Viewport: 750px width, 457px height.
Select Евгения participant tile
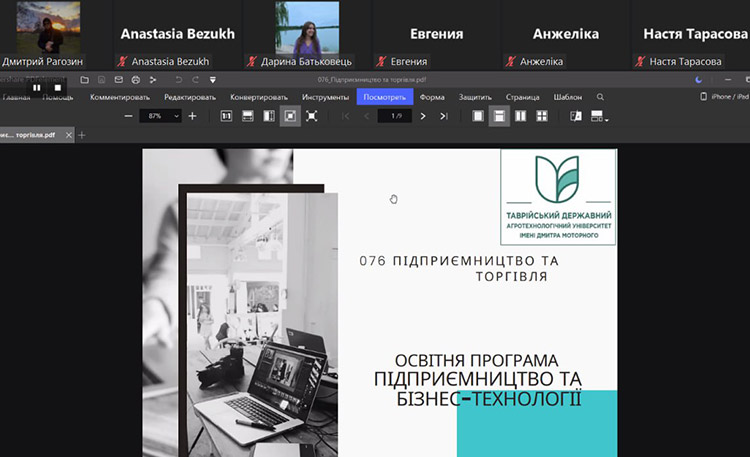point(436,34)
